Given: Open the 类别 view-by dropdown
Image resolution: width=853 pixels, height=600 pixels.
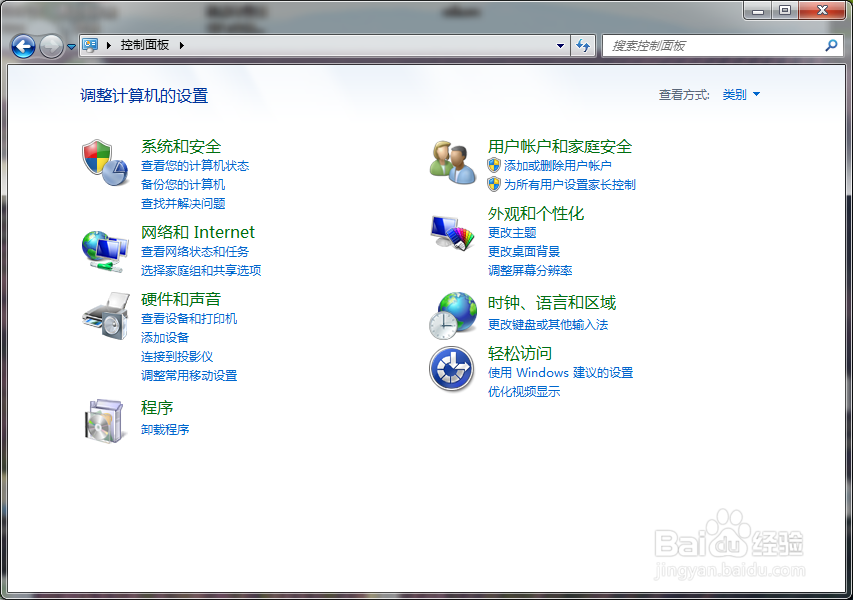Looking at the screenshot, I should (x=740, y=94).
